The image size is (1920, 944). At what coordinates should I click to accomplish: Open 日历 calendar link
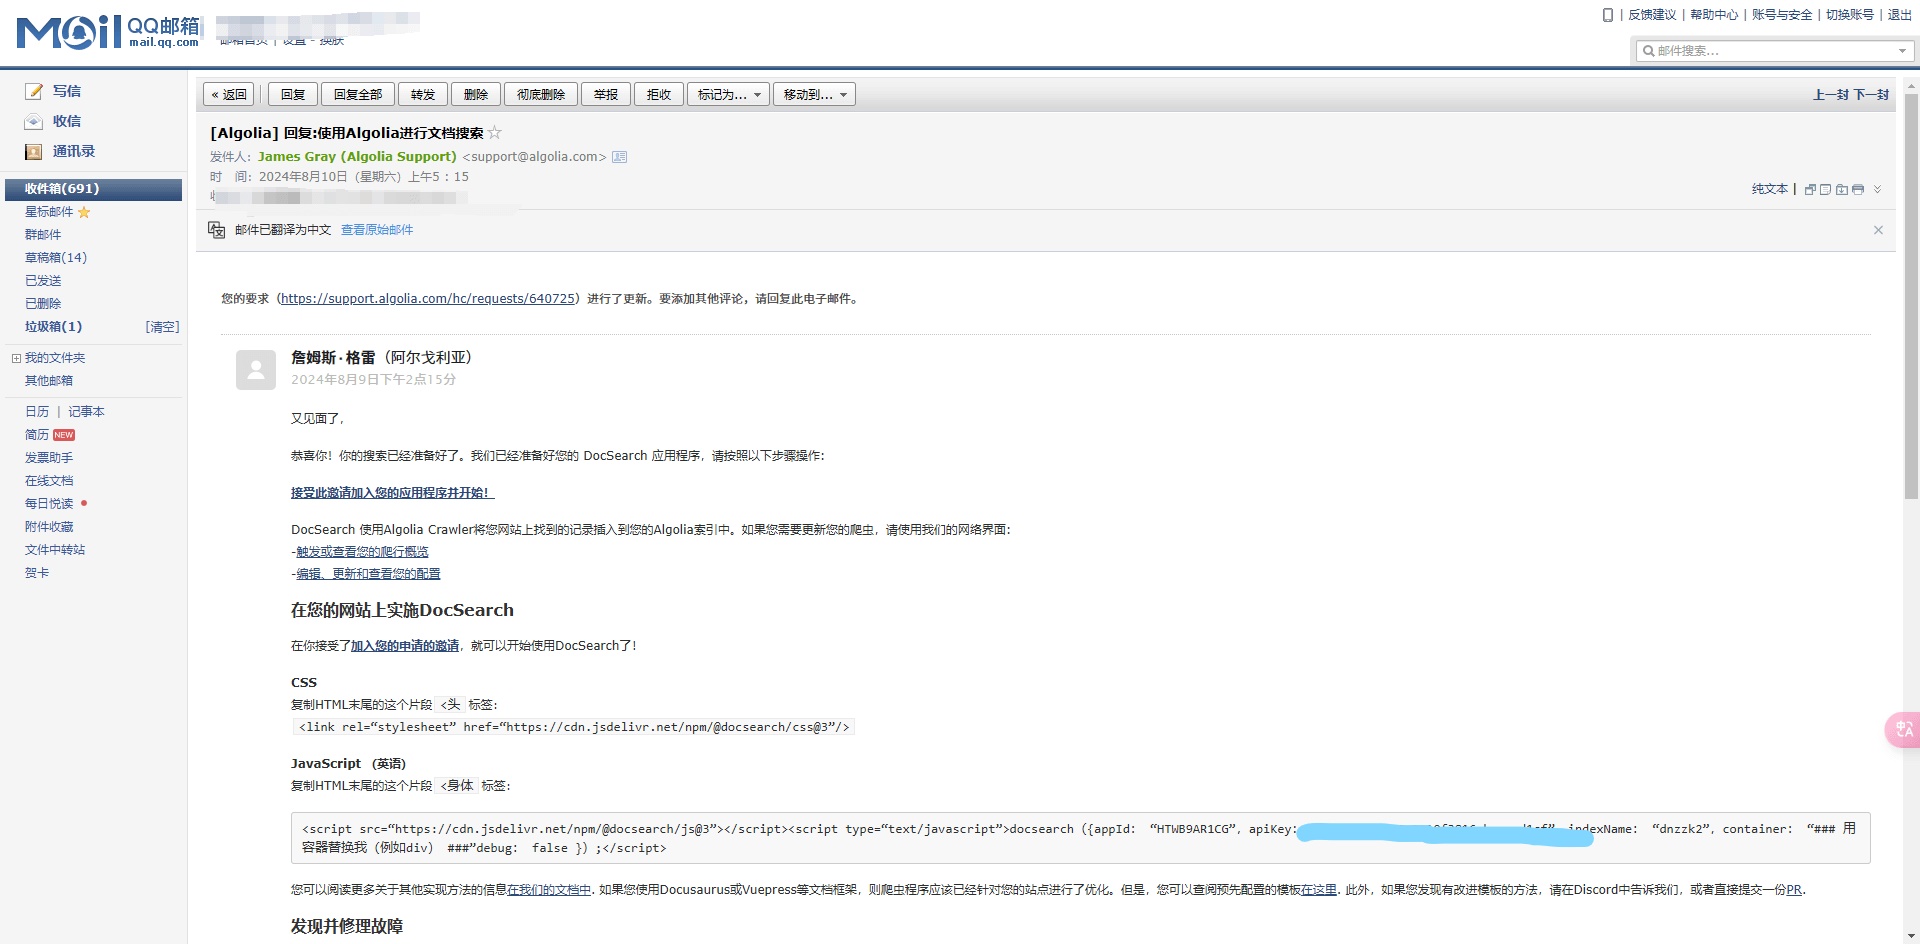pyautogui.click(x=37, y=412)
